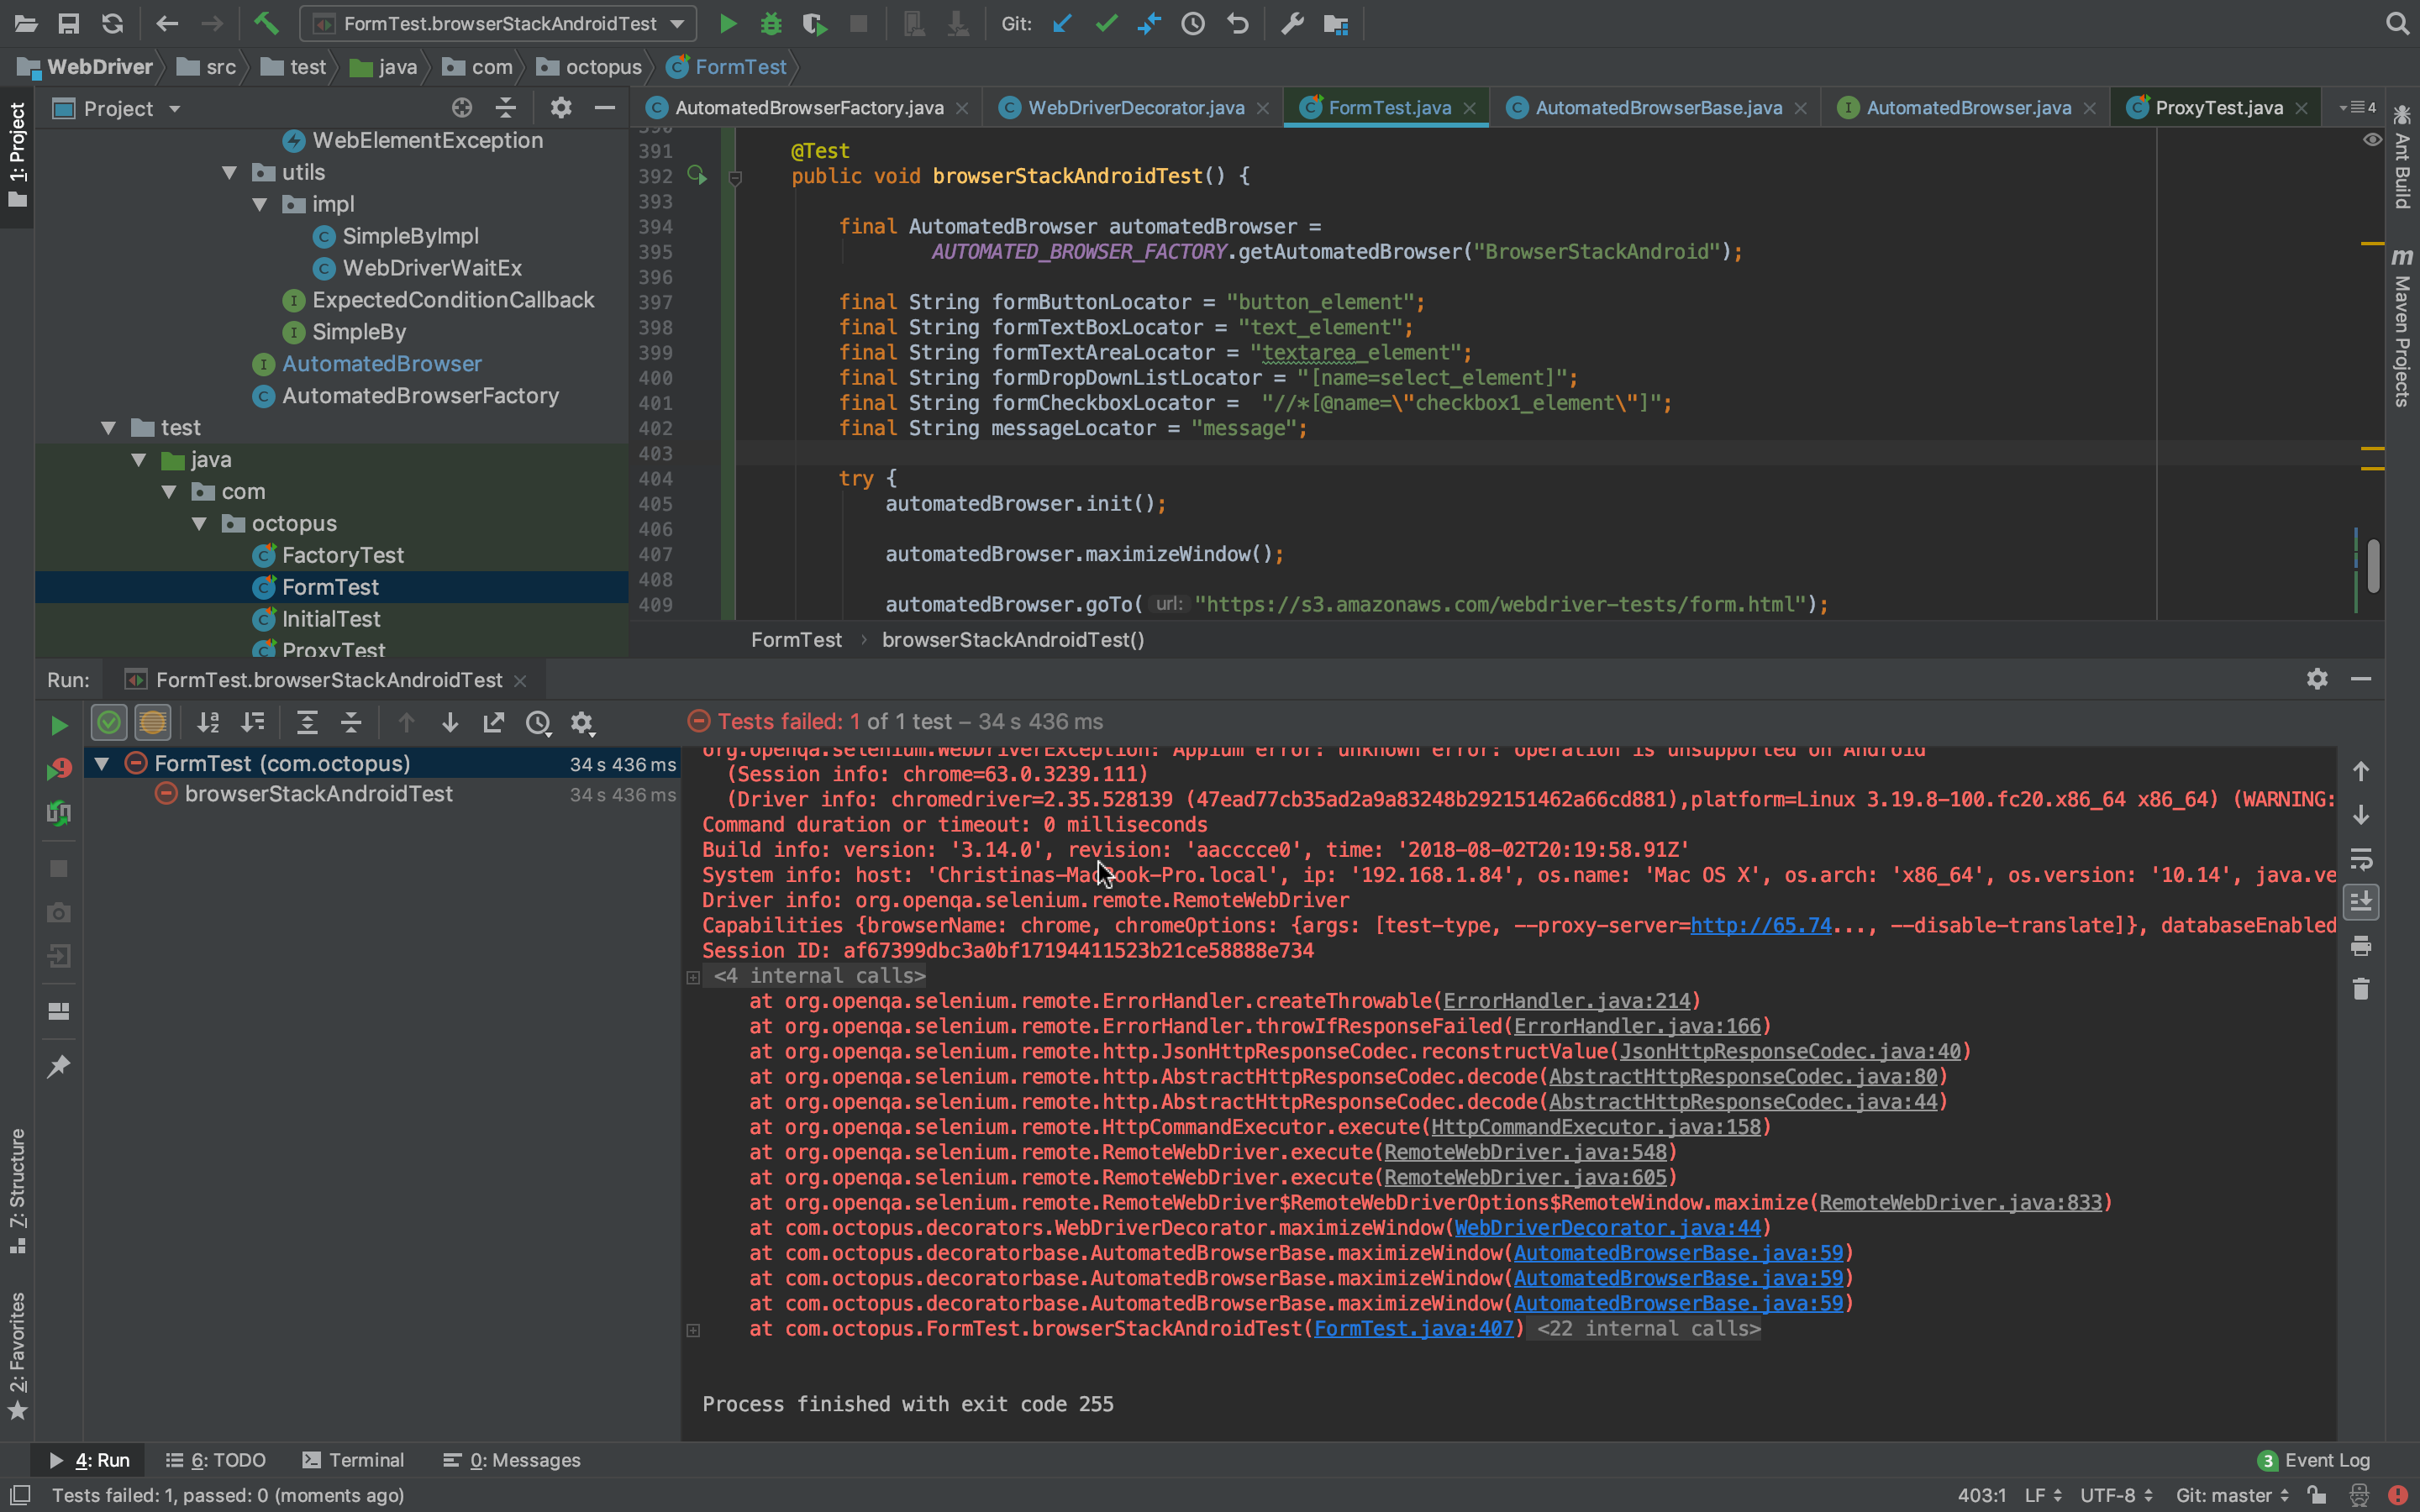Click the export test results icon
The image size is (2420, 1512).
(494, 722)
